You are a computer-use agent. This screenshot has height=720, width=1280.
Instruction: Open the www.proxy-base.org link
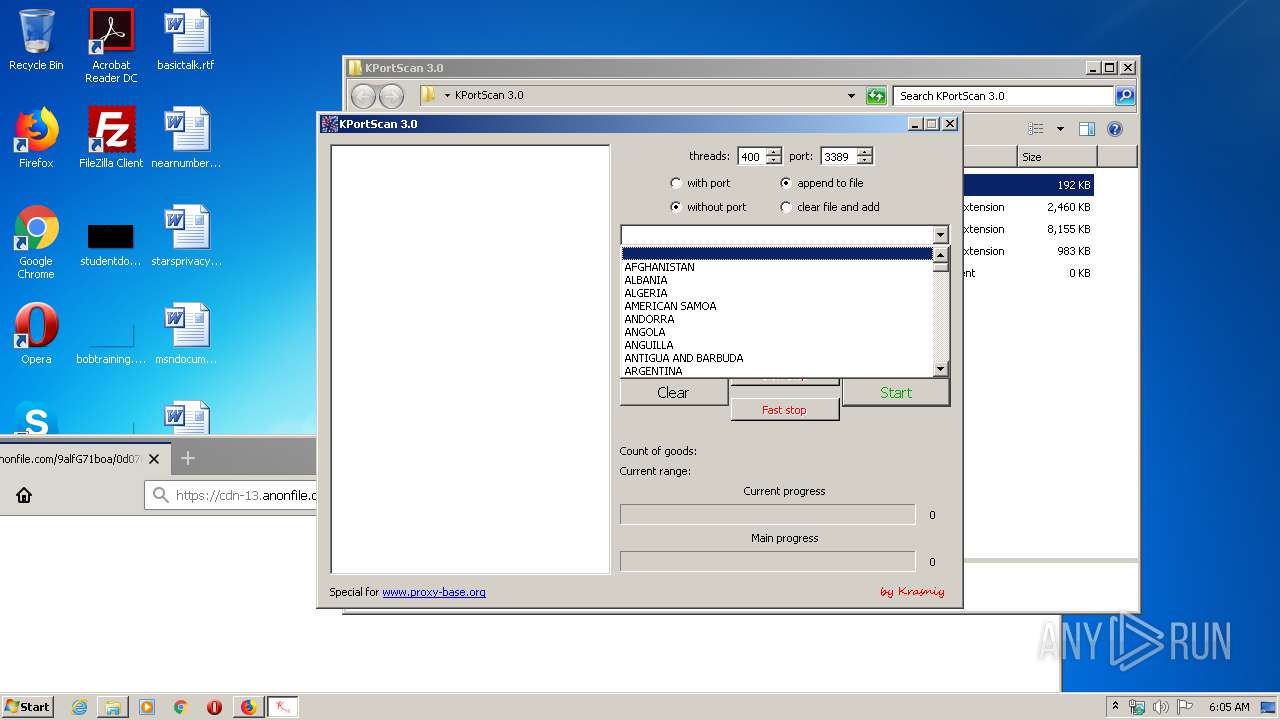[x=434, y=592]
